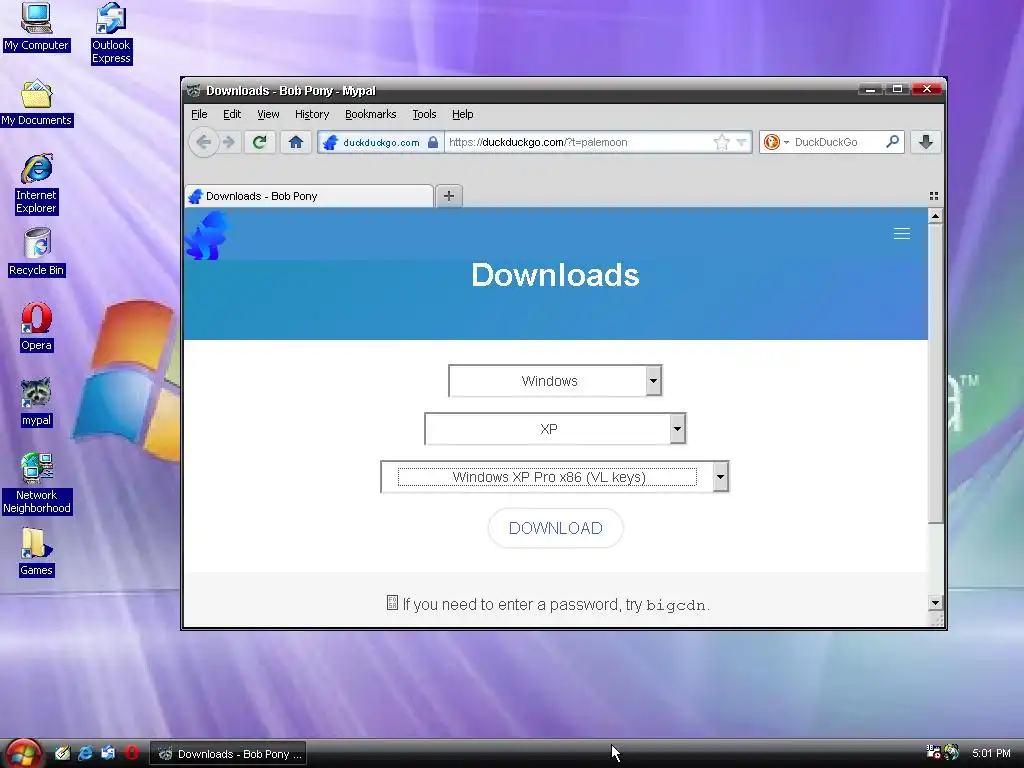Expand the Windows XP Pro x86 edition dropdown
The image size is (1024, 768).
click(720, 477)
